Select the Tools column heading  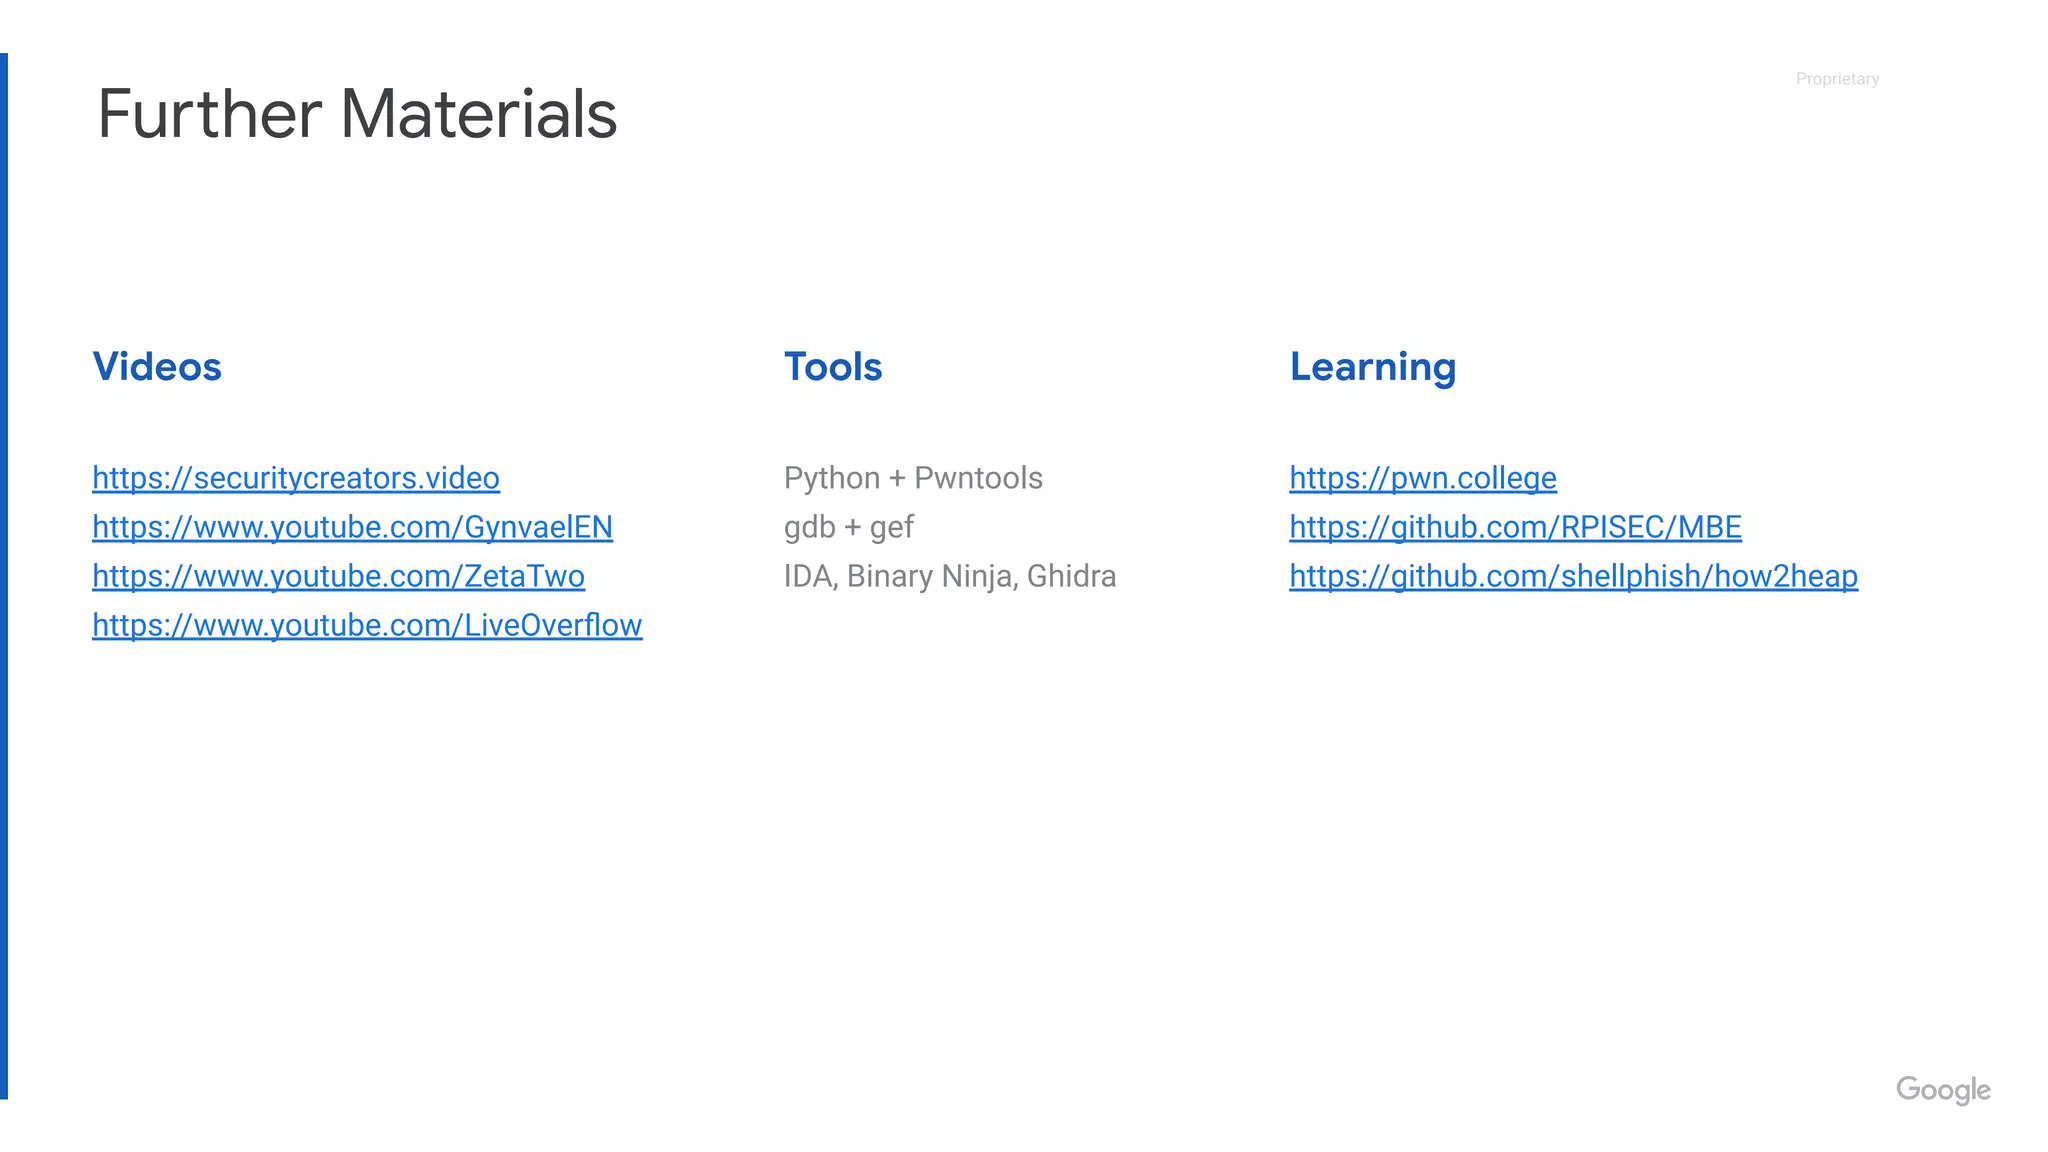pos(833,366)
